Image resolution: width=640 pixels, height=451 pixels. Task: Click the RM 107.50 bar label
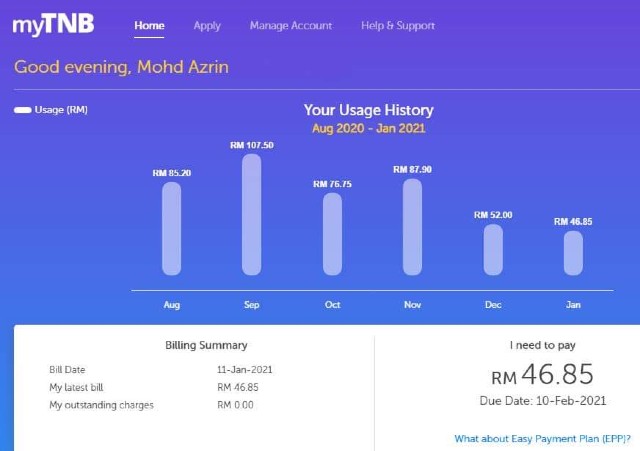pyautogui.click(x=252, y=145)
